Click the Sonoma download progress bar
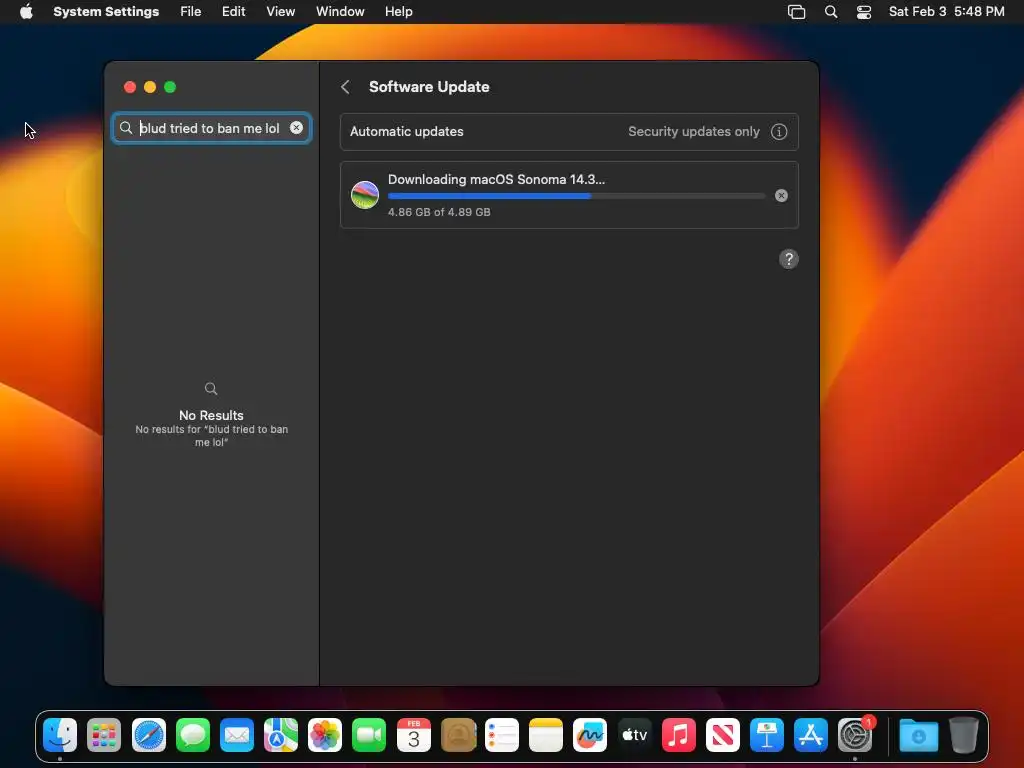The width and height of the screenshot is (1024, 768). tap(576, 196)
